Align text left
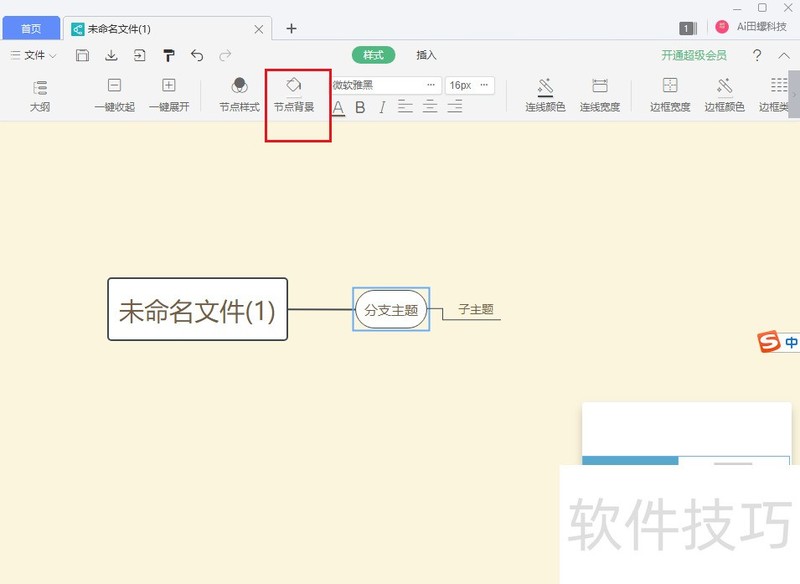 405,107
